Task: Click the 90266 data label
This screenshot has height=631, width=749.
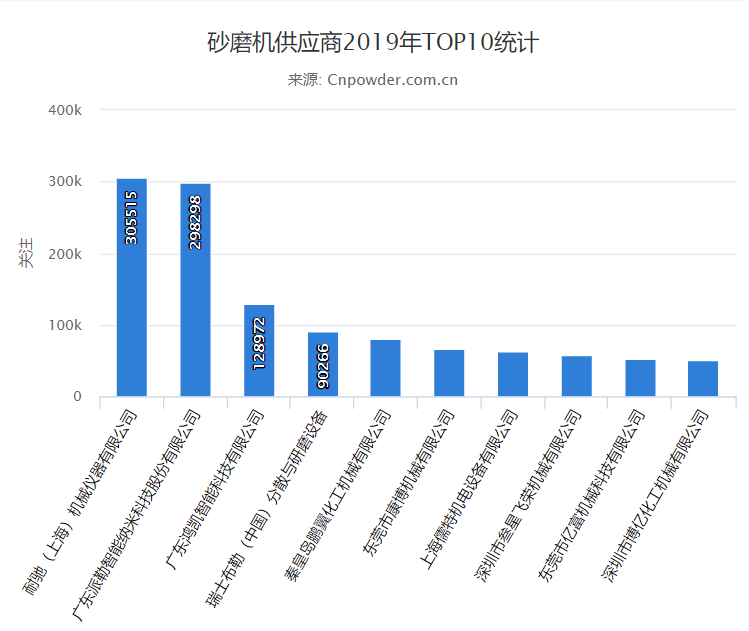Action: coord(322,366)
